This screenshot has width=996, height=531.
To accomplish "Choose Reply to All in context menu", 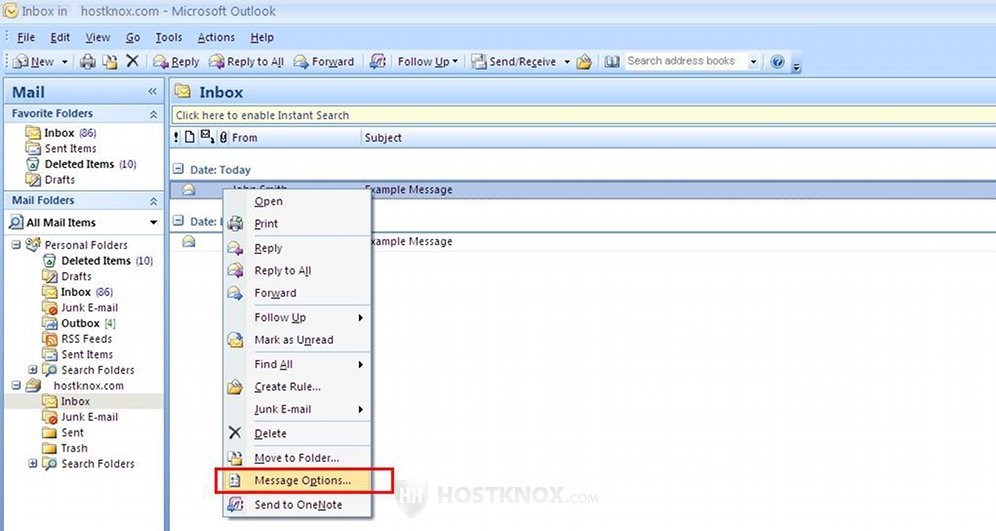I will tap(297, 271).
